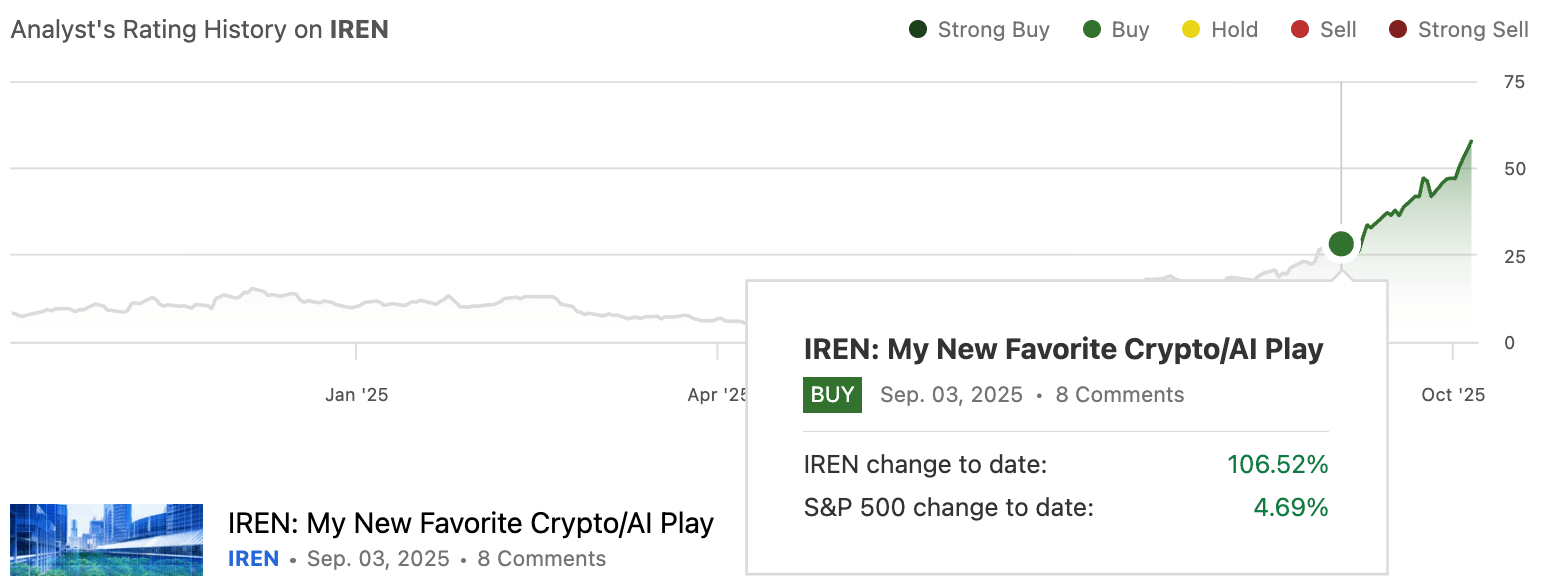Click the dark red Strong Sell dot

click(x=1398, y=29)
